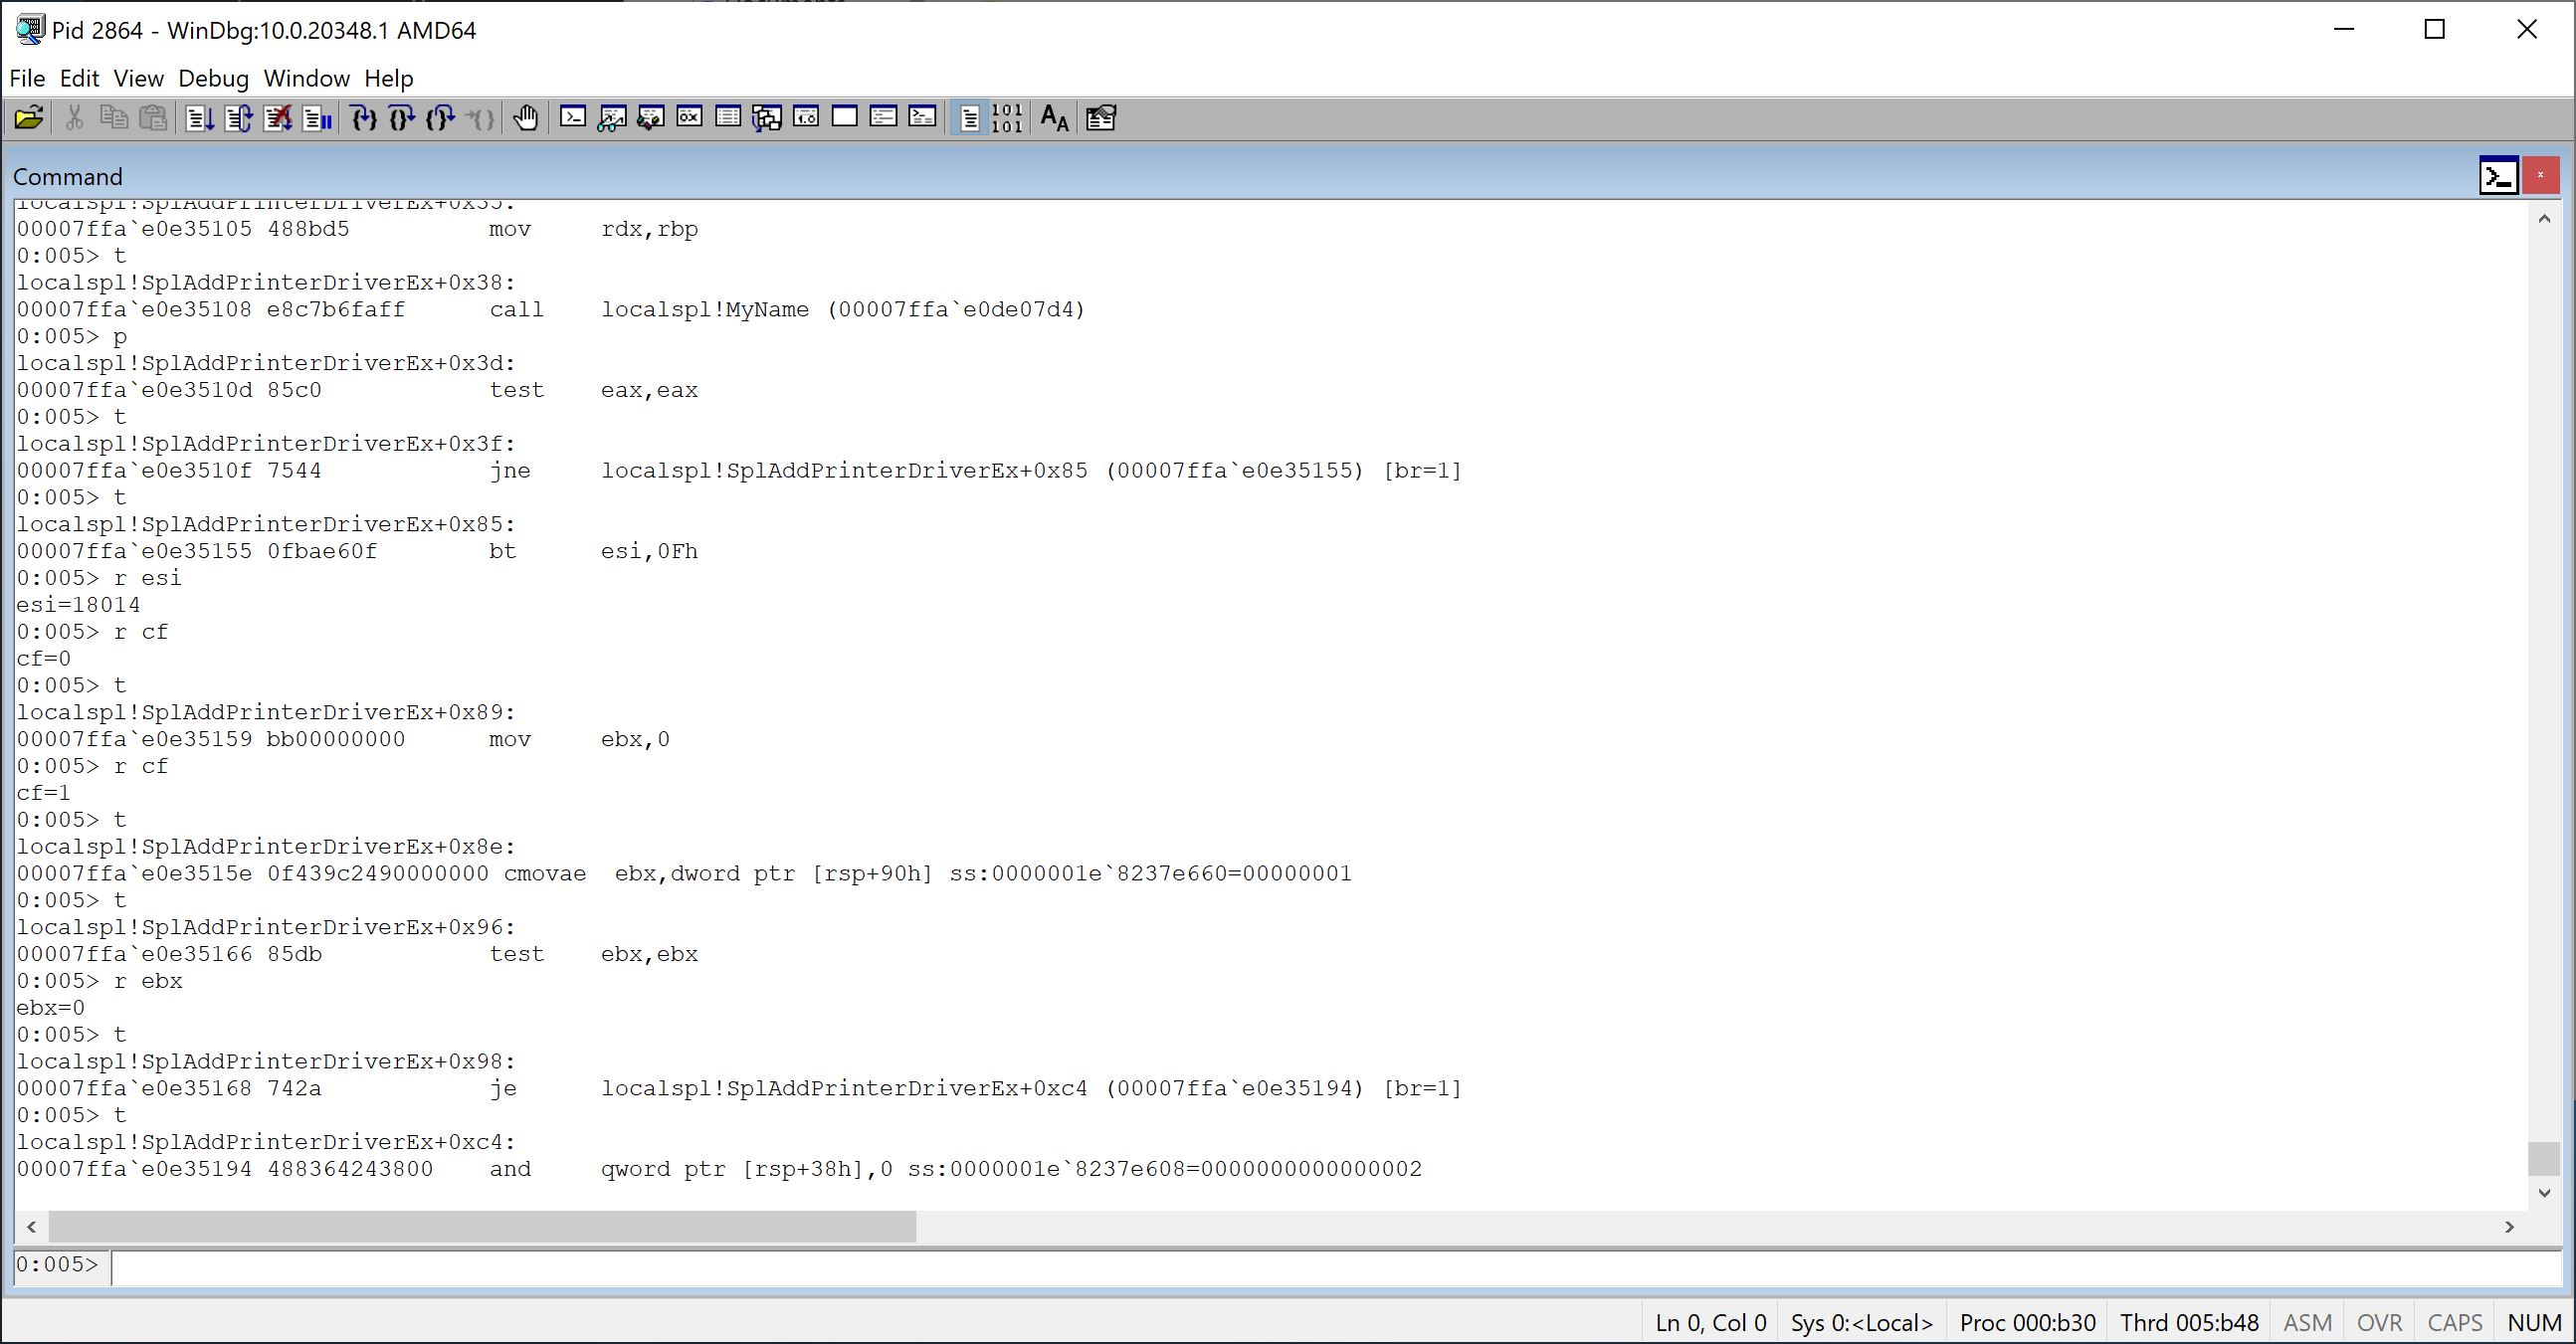Open the Command window from the toolbar
The width and height of the screenshot is (2576, 1344).
[x=572, y=117]
